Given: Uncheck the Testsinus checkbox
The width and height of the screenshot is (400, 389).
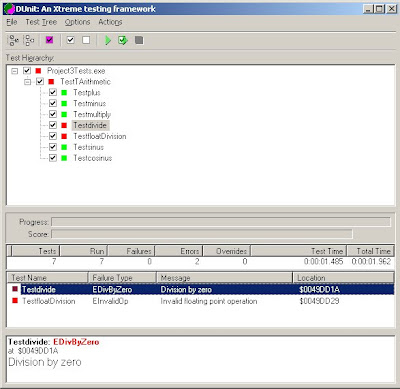Looking at the screenshot, I should click(53, 147).
